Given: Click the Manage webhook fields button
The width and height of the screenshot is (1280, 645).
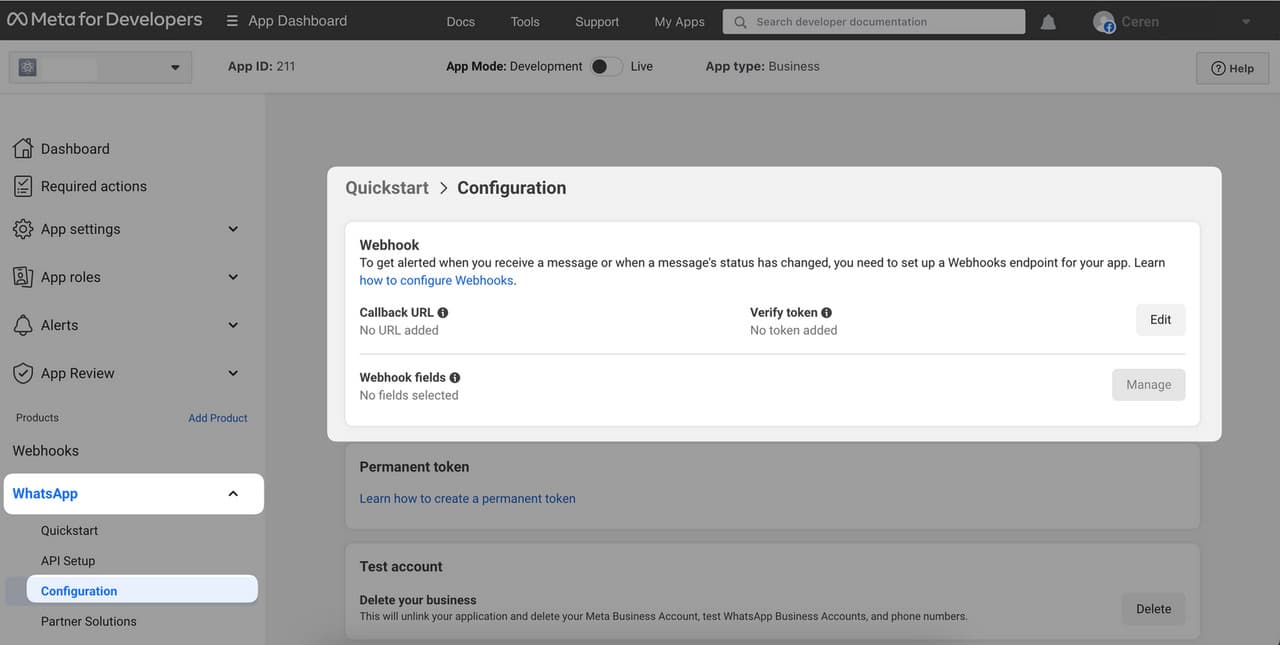Looking at the screenshot, I should pos(1148,385).
